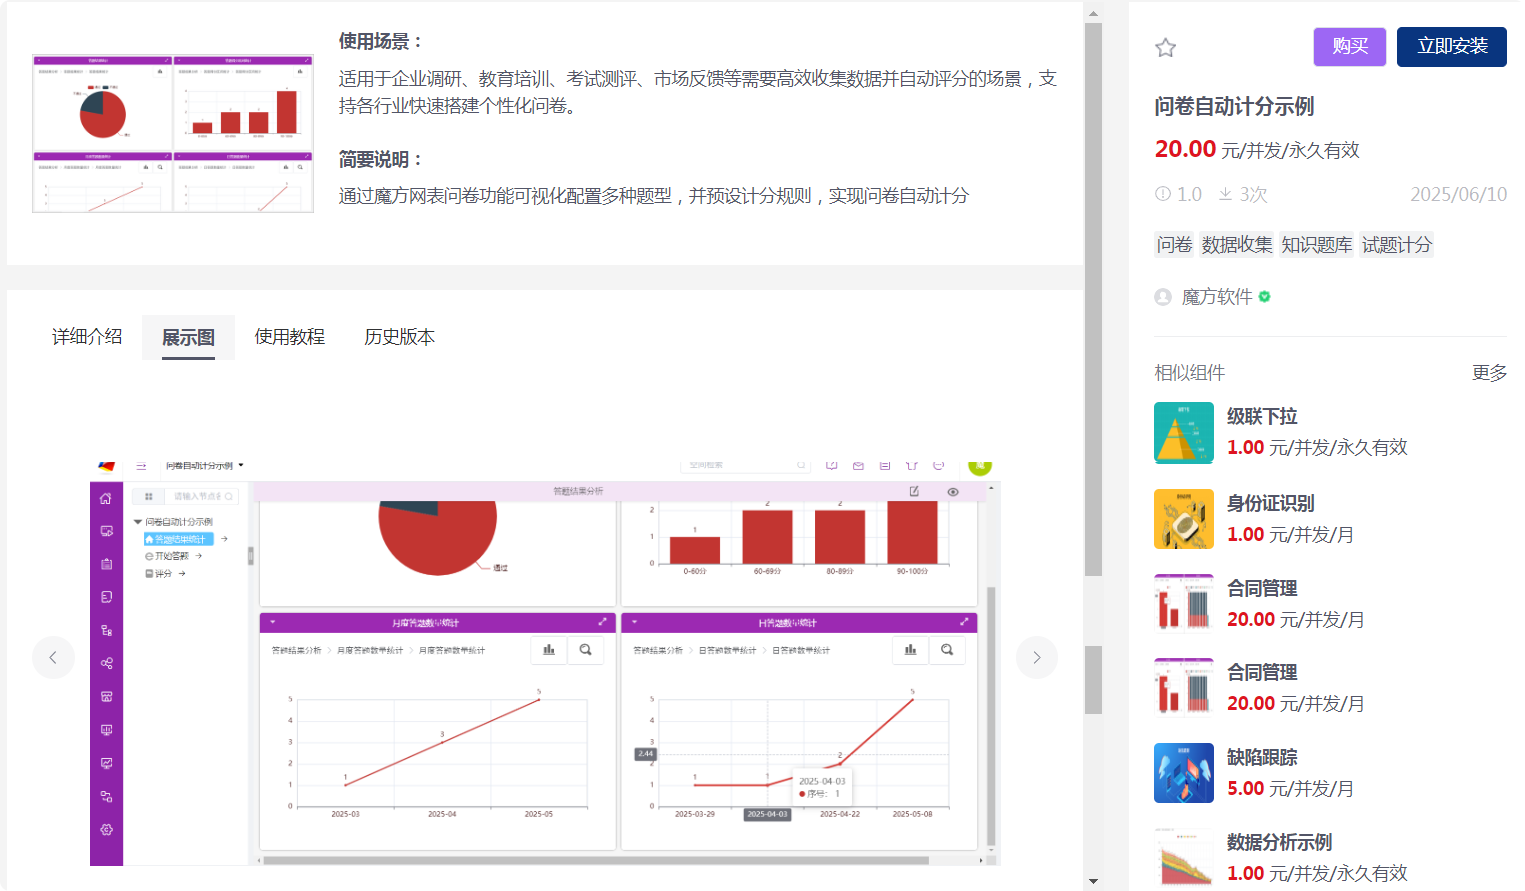The image size is (1525, 891).
Task: Show next showcase image with right arrow
Action: 1037,657
